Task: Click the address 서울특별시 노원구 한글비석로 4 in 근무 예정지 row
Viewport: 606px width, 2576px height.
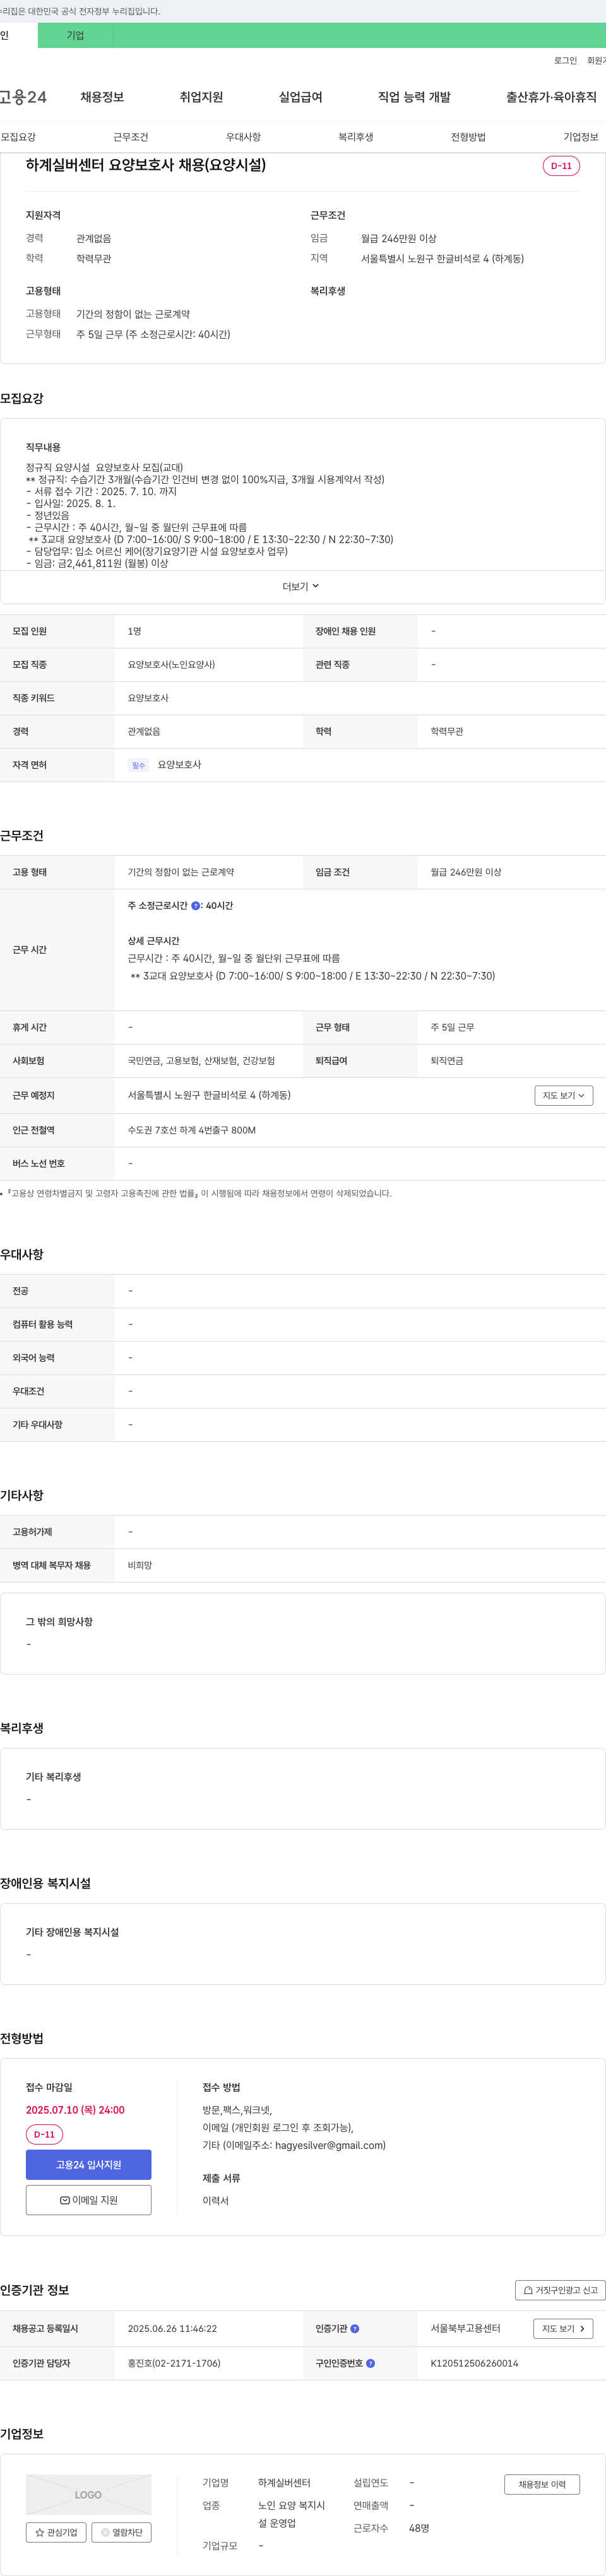Action: tap(209, 1096)
